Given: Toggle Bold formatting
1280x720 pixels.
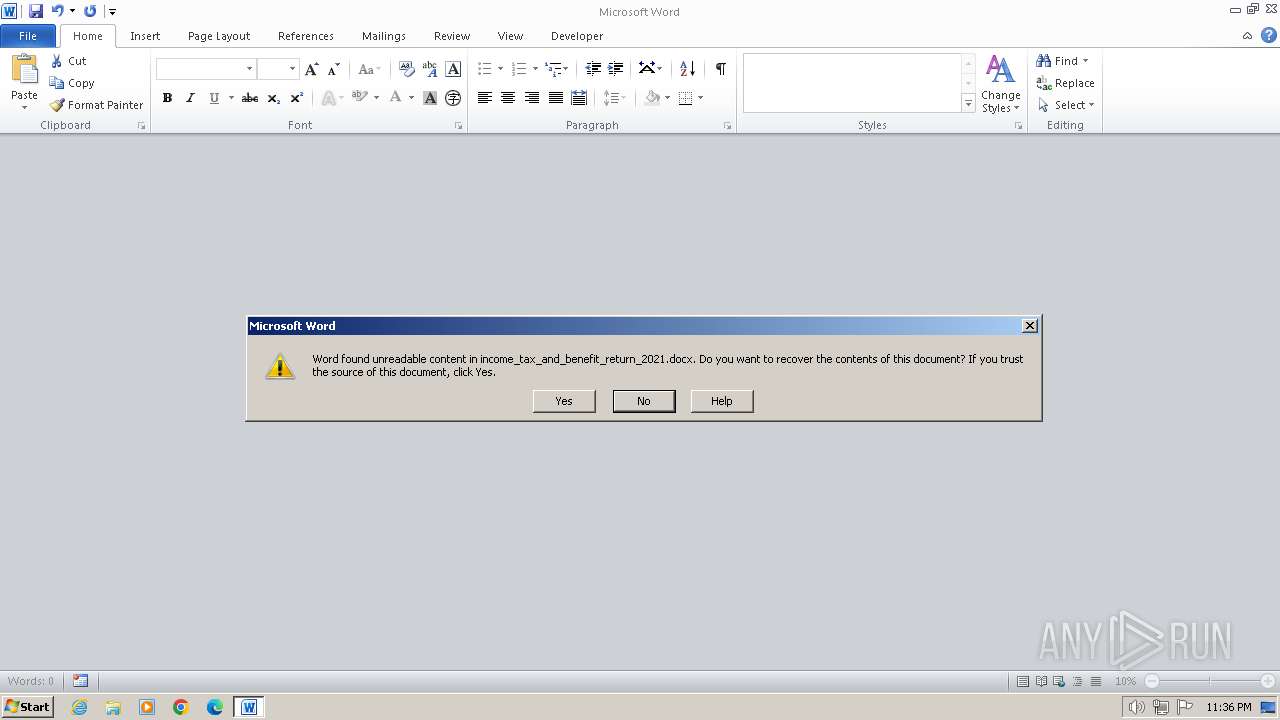Looking at the screenshot, I should [x=167, y=98].
